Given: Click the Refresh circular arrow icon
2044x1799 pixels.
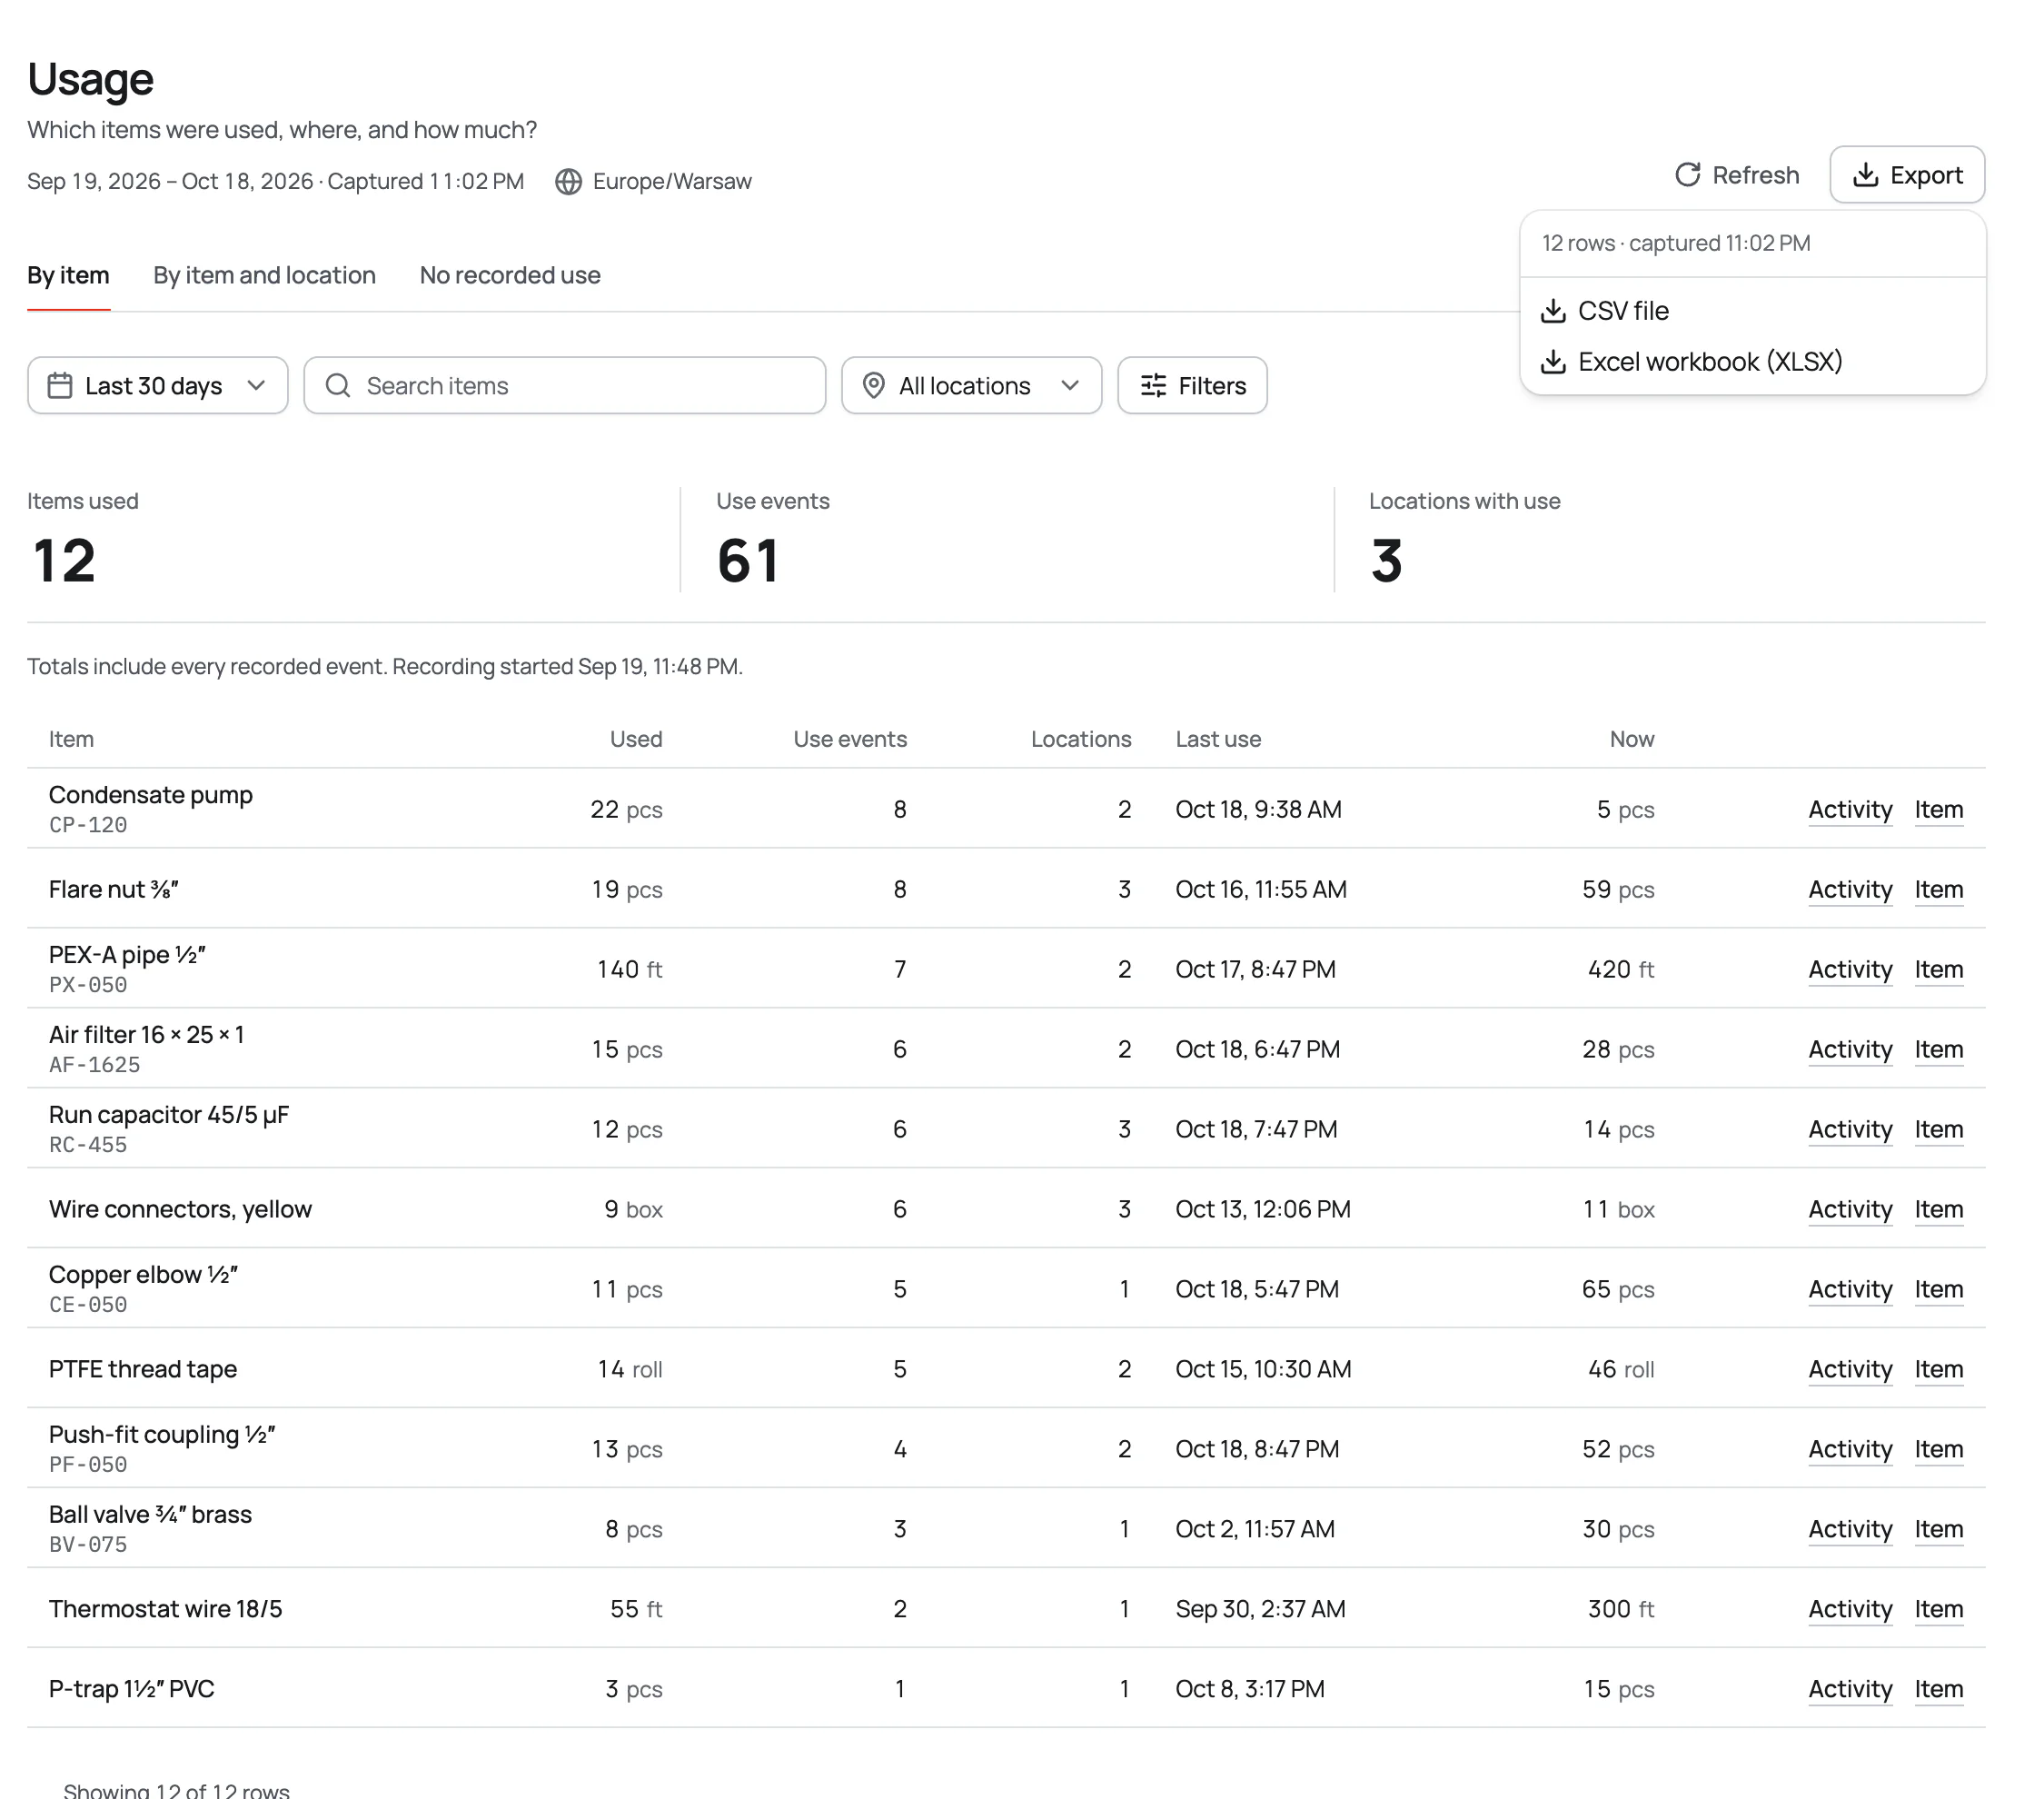Looking at the screenshot, I should click(x=1687, y=175).
